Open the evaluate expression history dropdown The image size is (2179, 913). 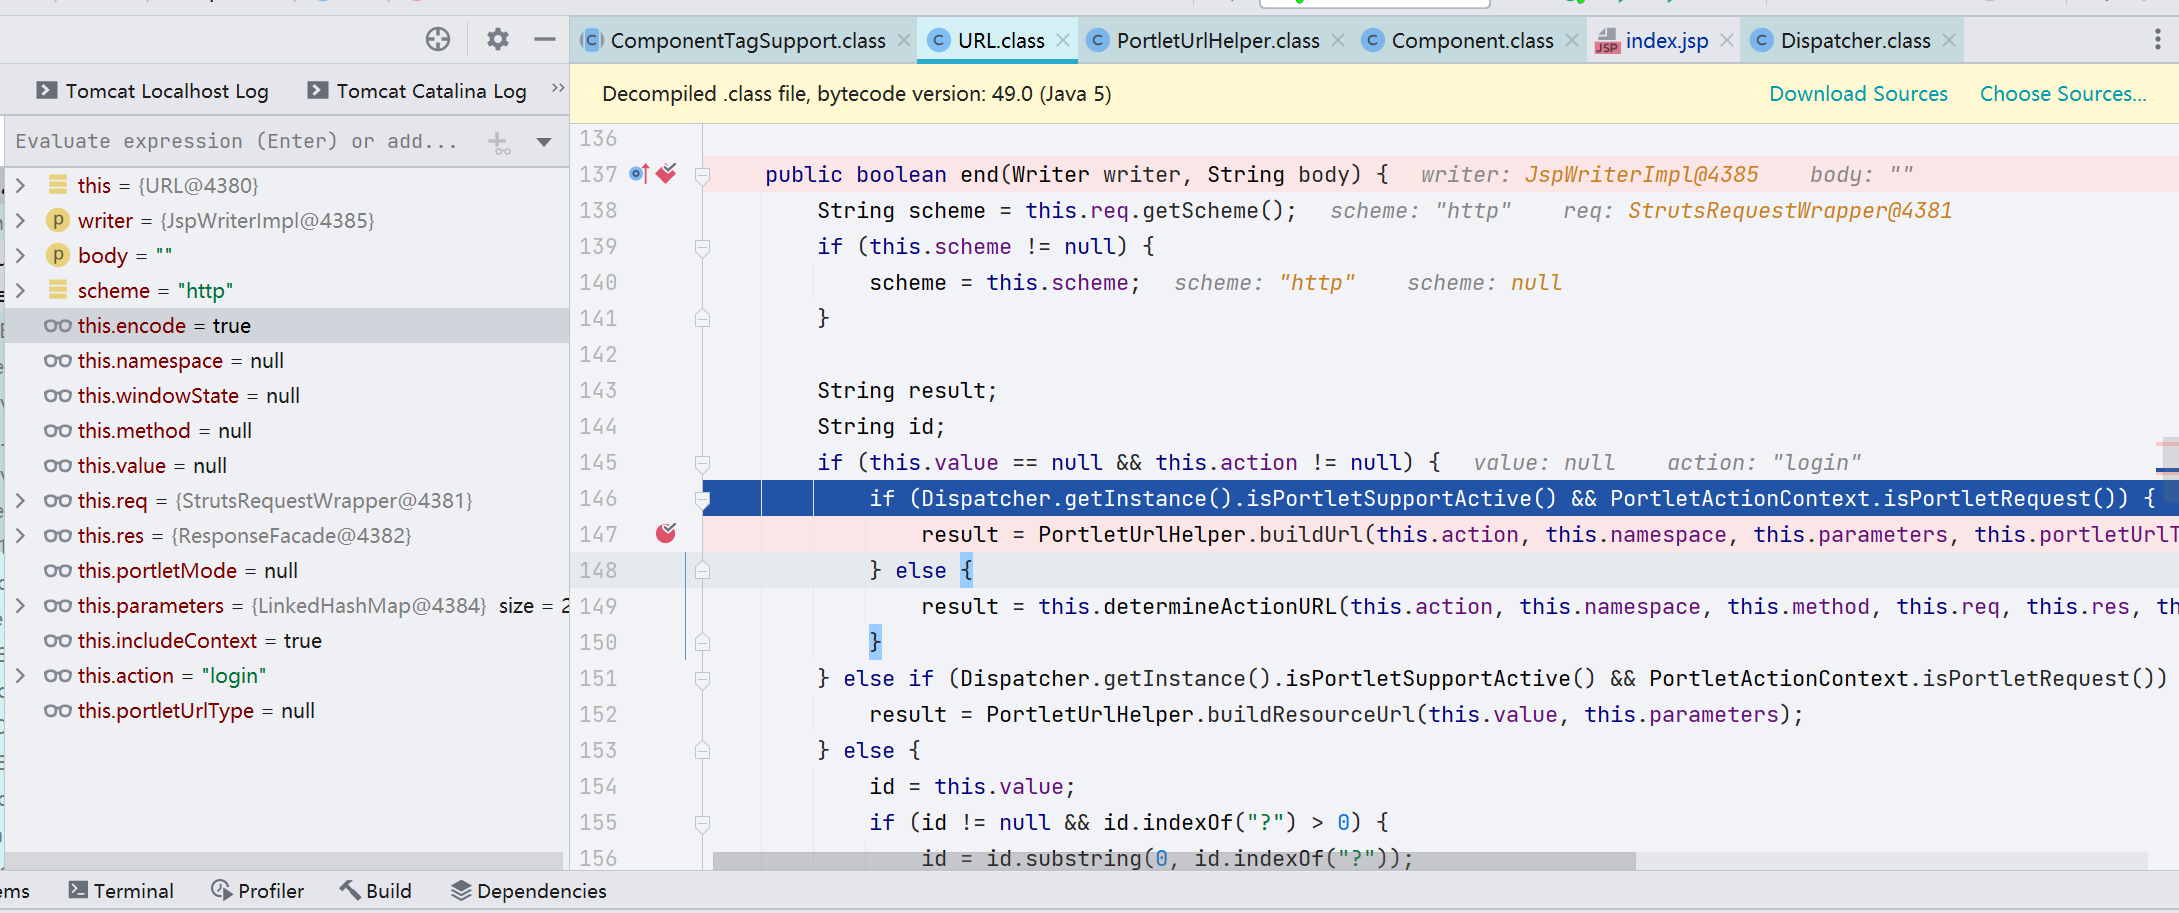pos(543,142)
